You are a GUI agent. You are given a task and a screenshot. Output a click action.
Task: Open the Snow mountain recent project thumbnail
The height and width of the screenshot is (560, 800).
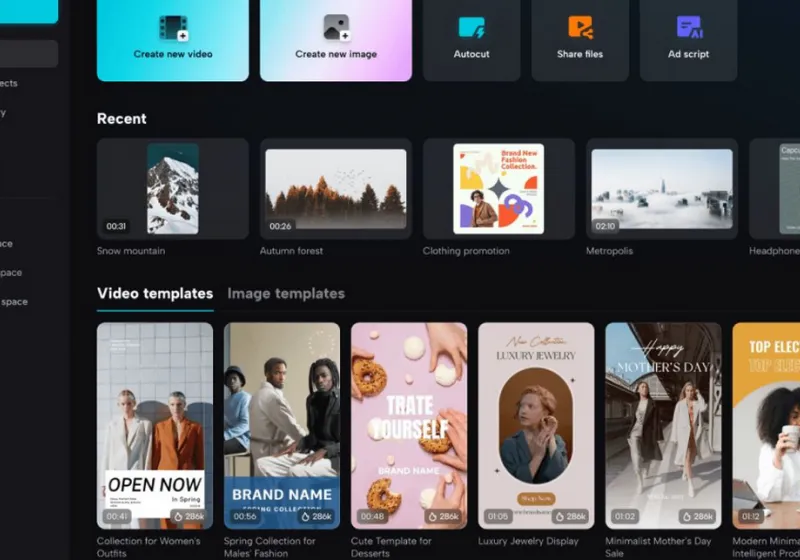pos(173,189)
